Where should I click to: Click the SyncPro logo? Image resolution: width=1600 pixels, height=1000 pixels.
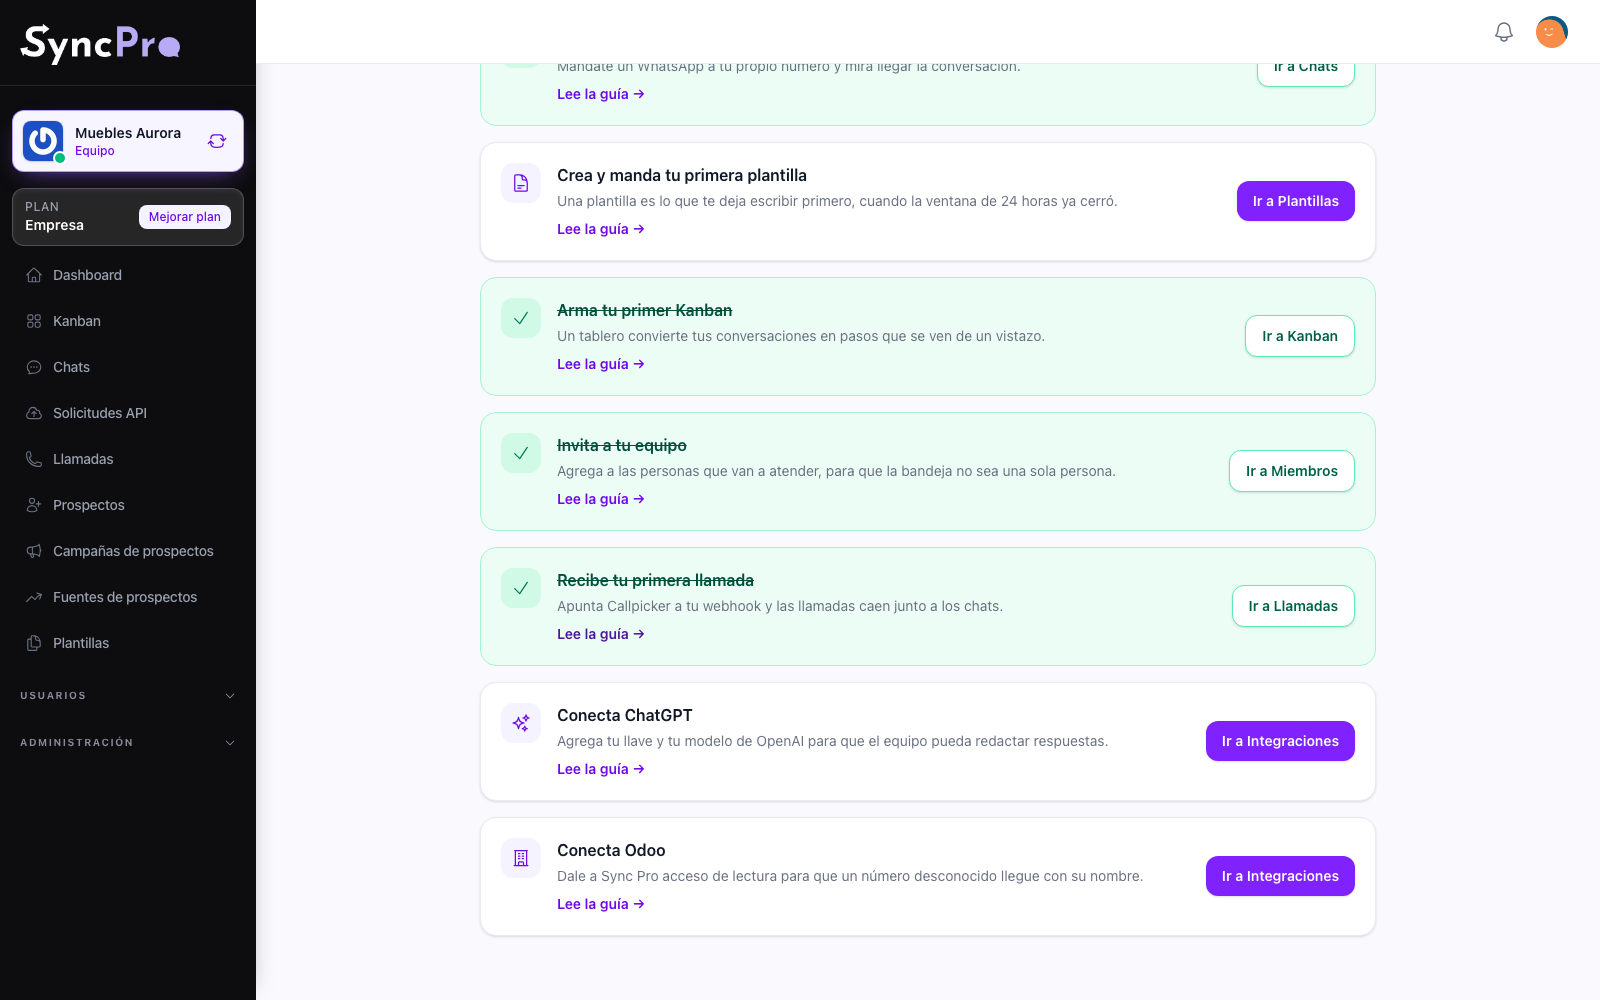tap(100, 43)
